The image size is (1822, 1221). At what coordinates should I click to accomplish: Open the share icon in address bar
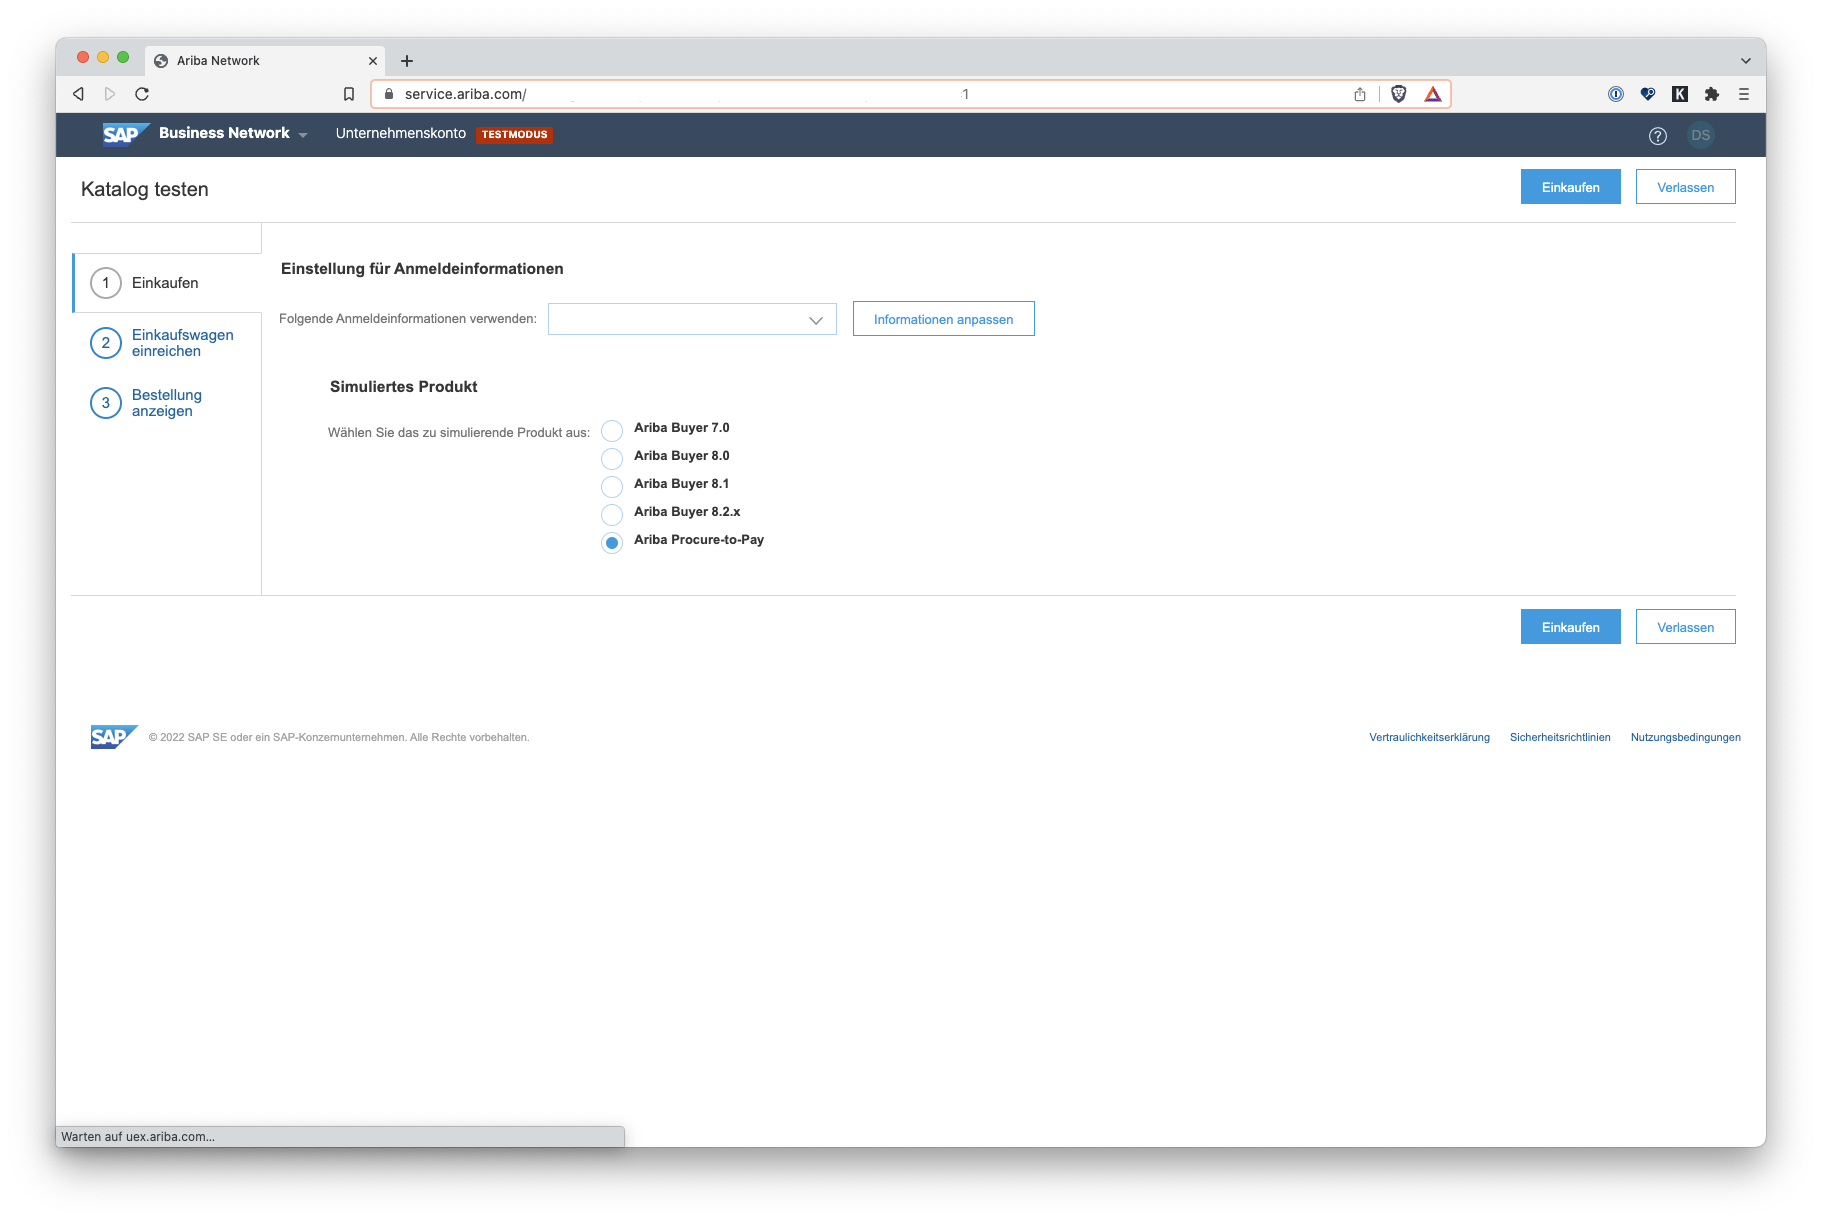[1360, 94]
